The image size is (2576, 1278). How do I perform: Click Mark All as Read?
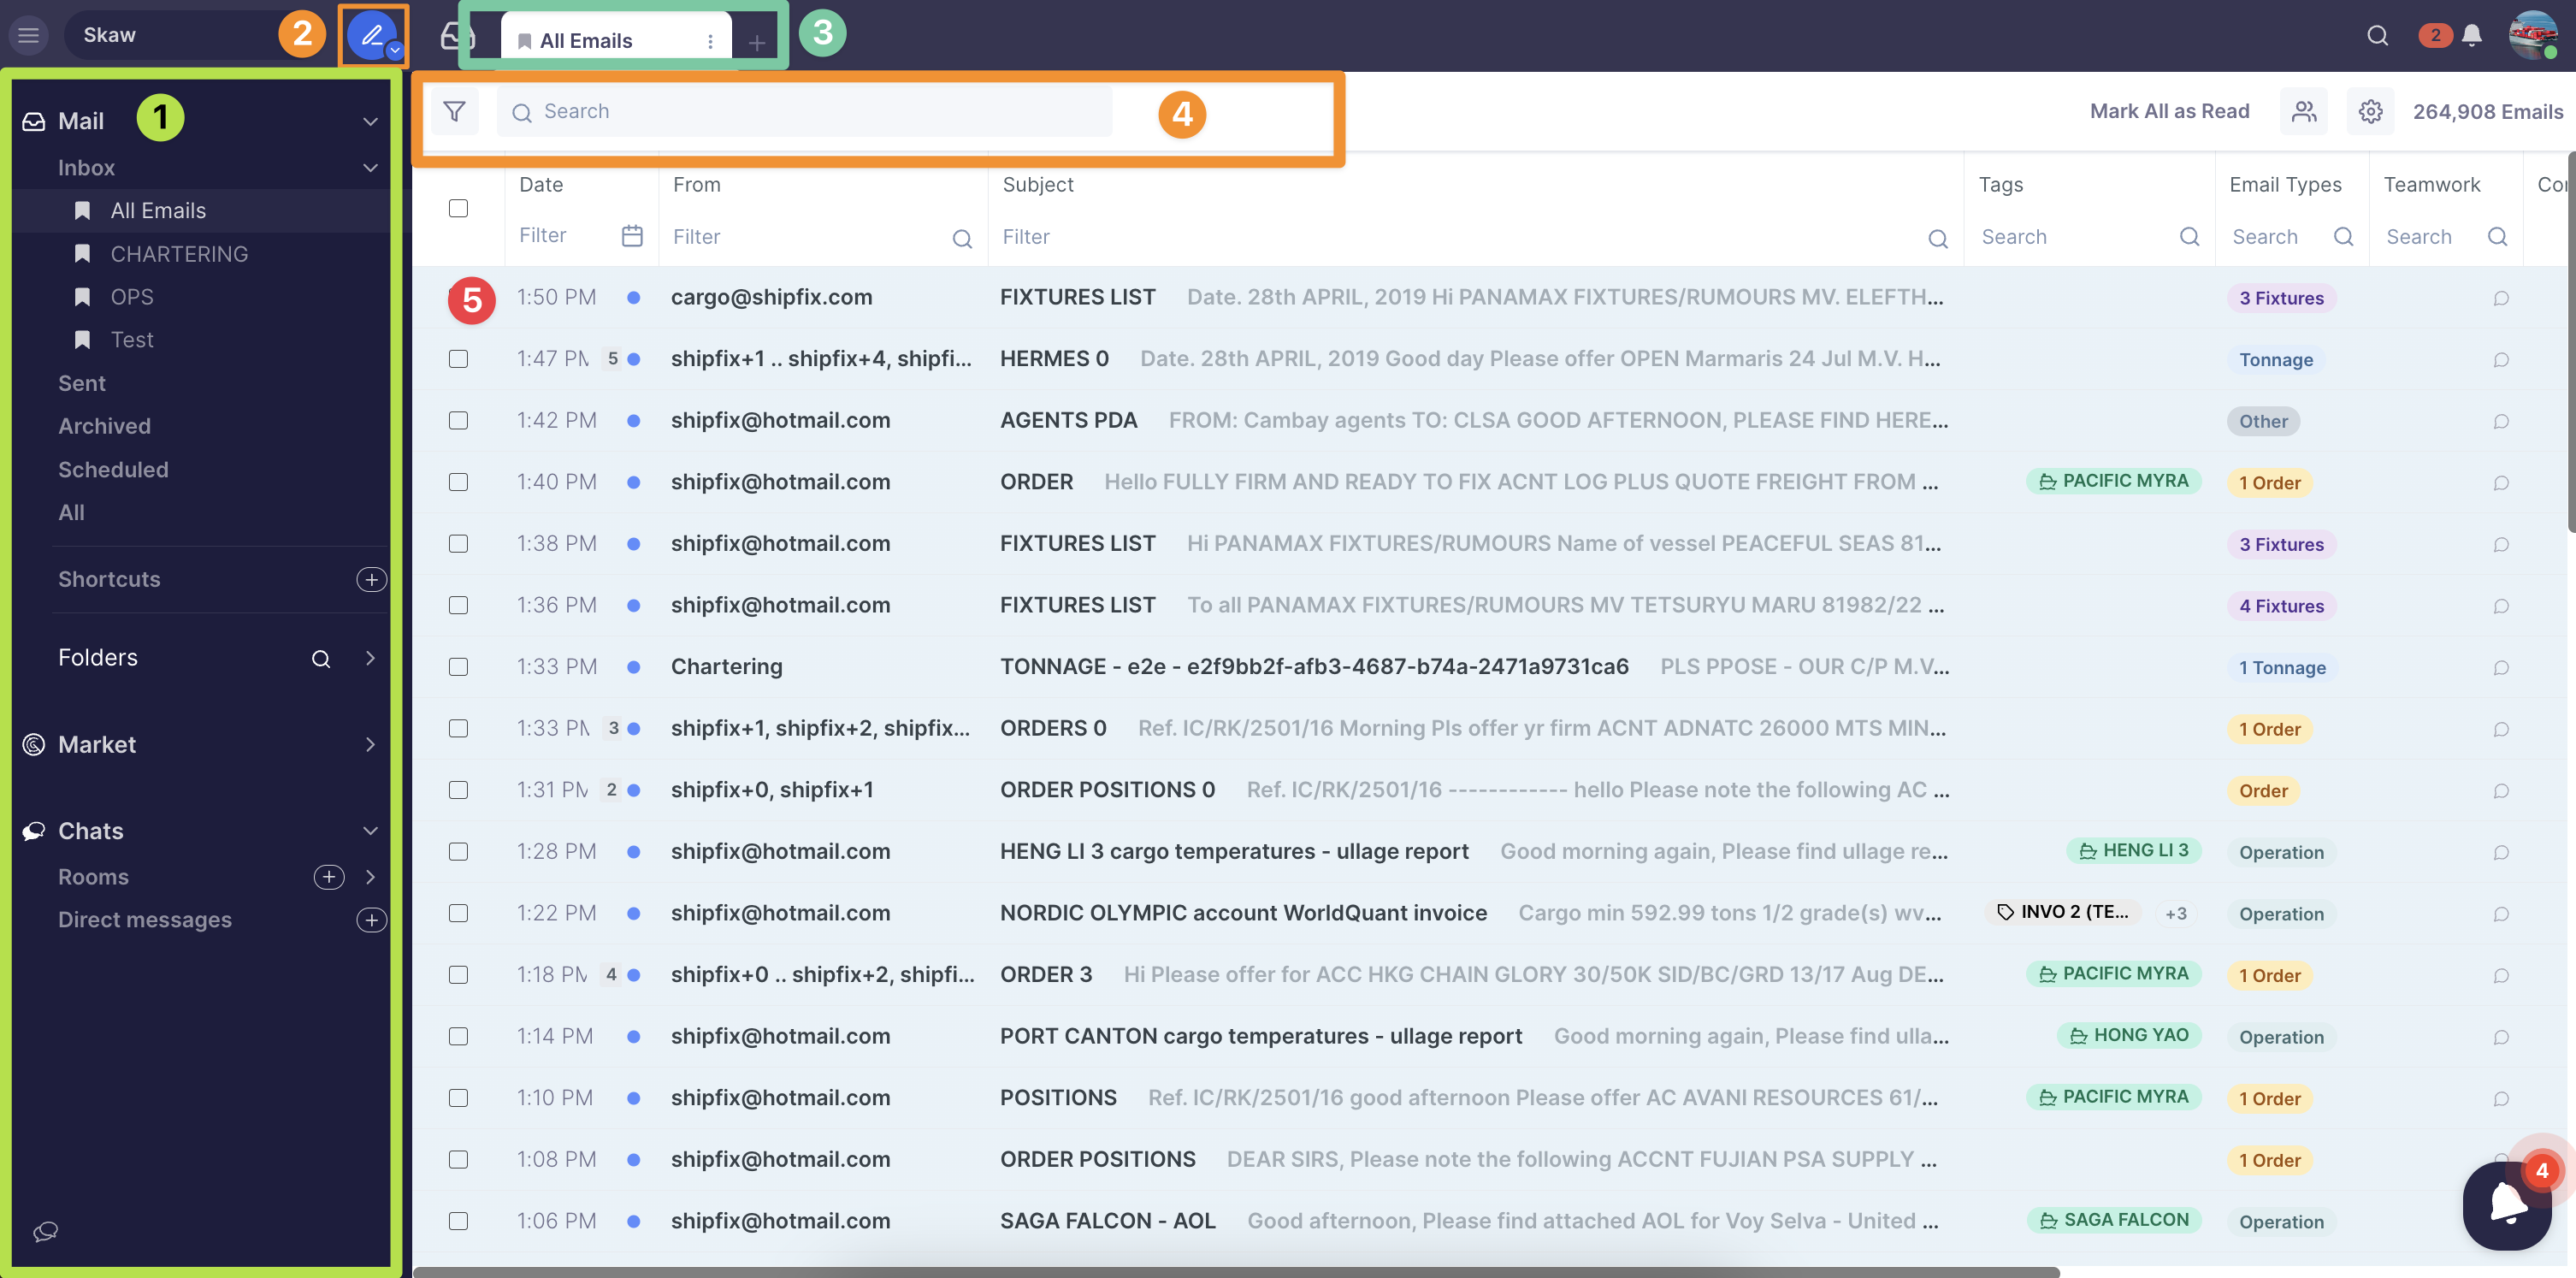(x=2168, y=111)
